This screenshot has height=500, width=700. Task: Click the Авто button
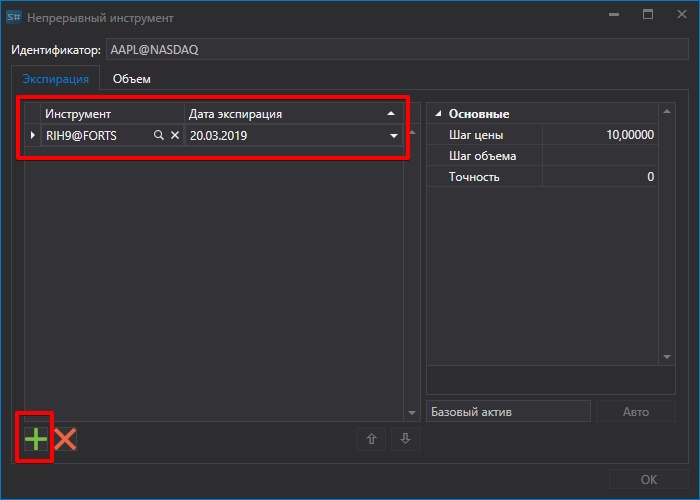pyautogui.click(x=636, y=412)
